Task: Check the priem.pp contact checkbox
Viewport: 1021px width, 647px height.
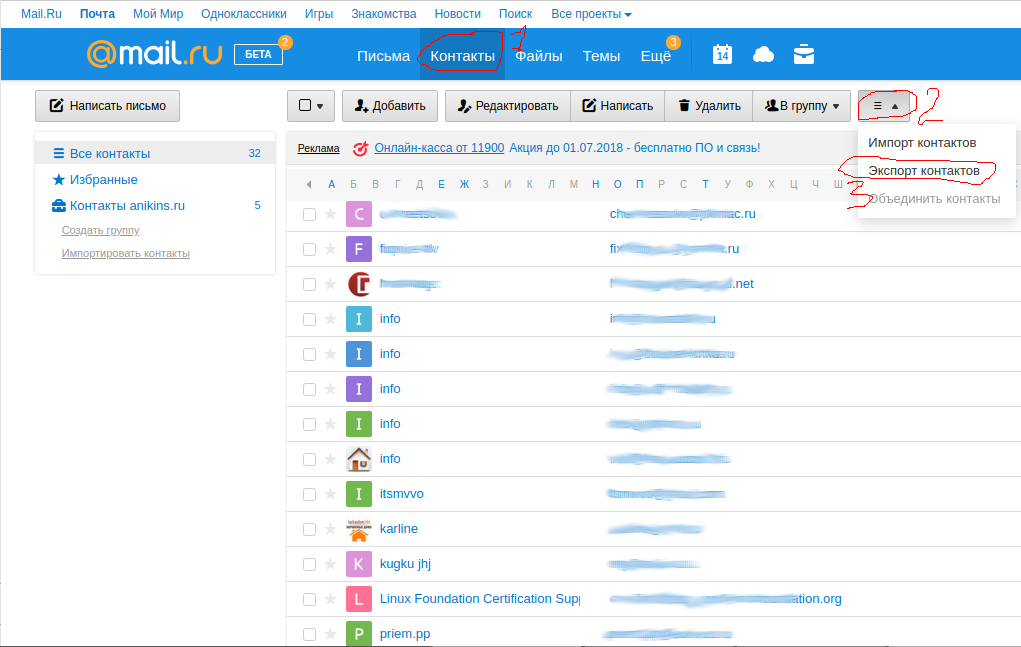Action: tap(309, 635)
